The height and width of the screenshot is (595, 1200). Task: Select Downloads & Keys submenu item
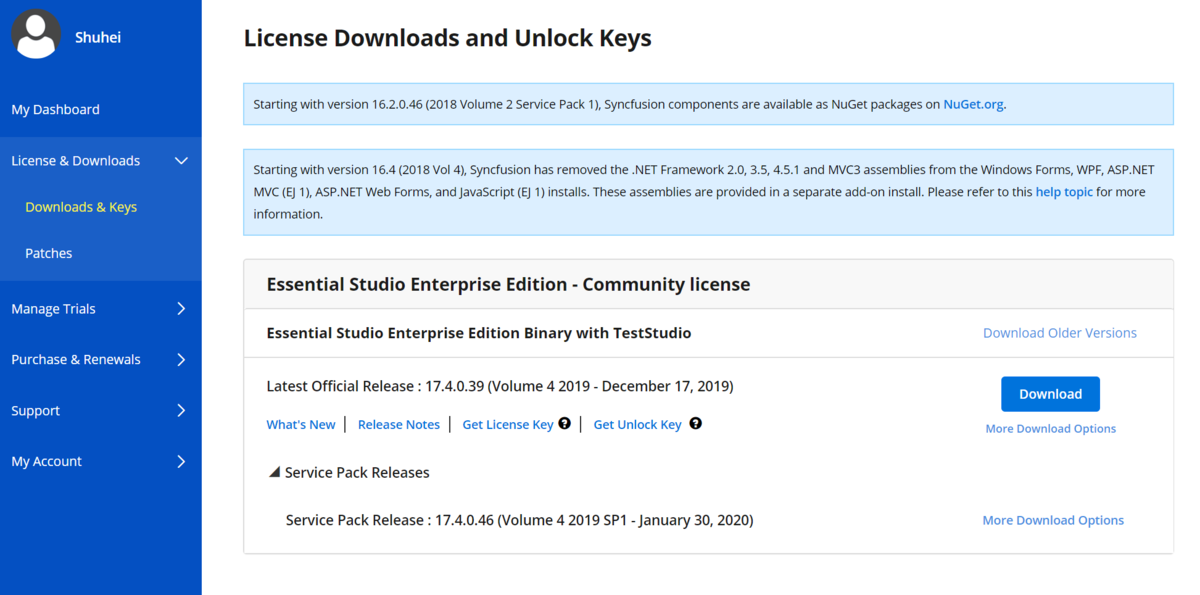click(81, 207)
